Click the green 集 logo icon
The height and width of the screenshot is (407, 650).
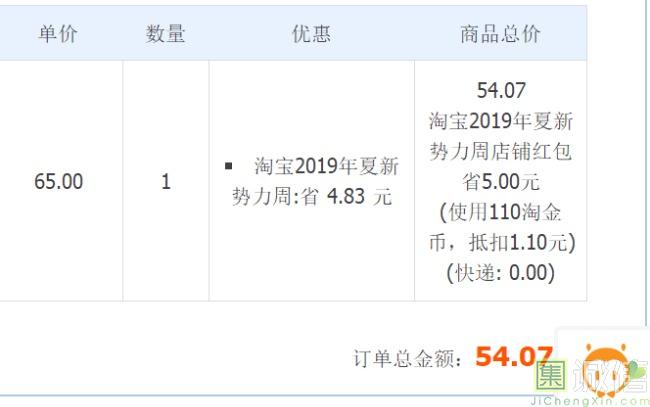[551, 374]
